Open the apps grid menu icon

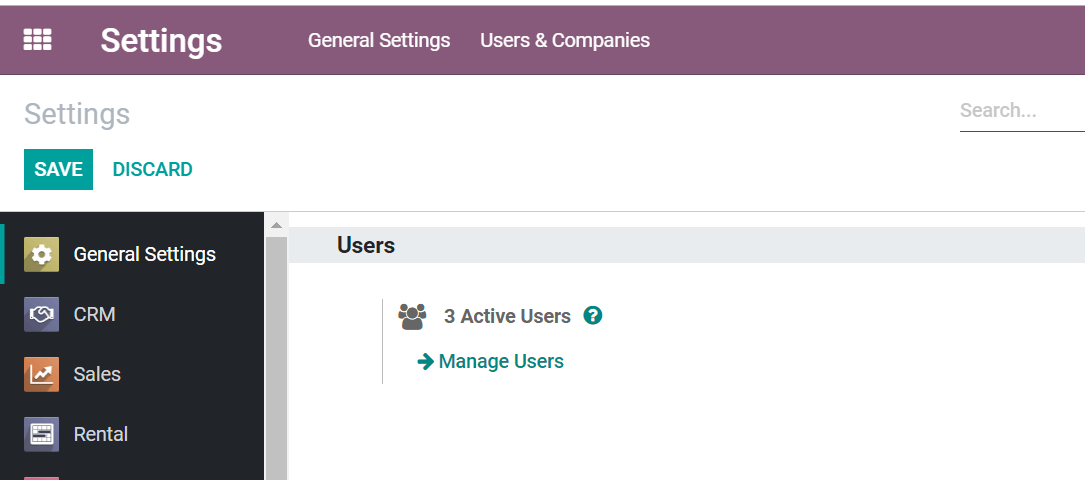click(37, 39)
